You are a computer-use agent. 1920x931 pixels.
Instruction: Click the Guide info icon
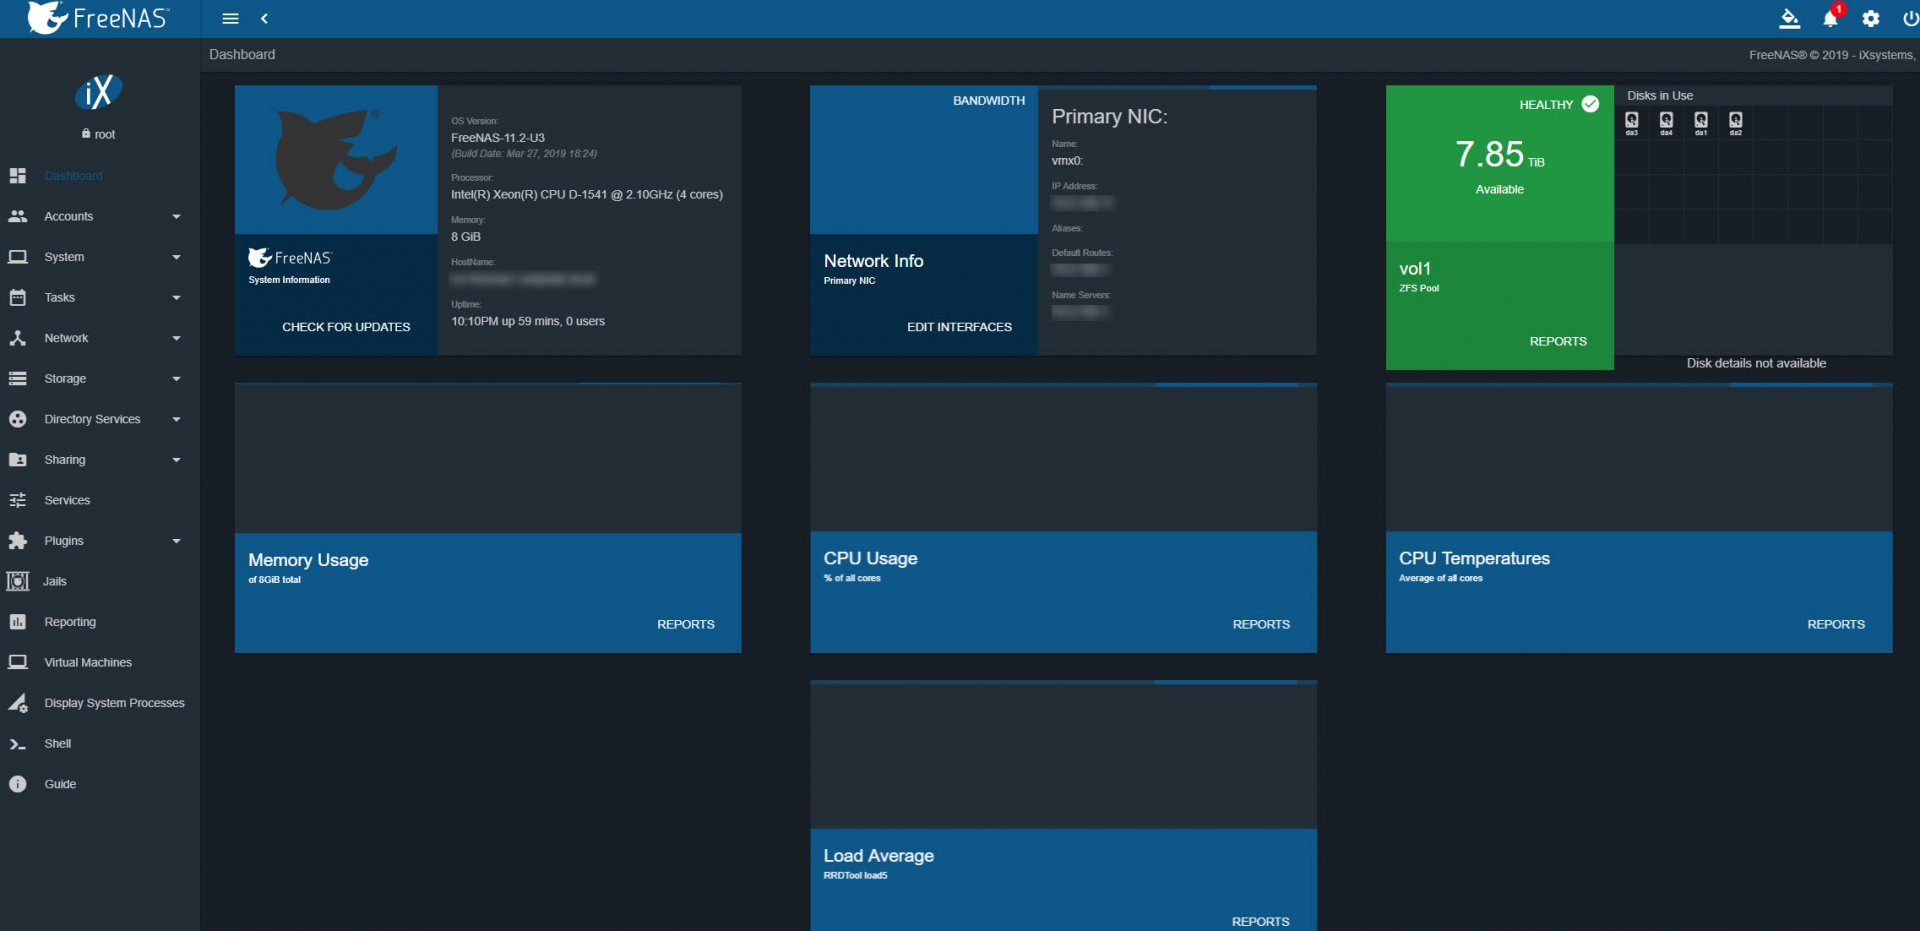point(17,784)
